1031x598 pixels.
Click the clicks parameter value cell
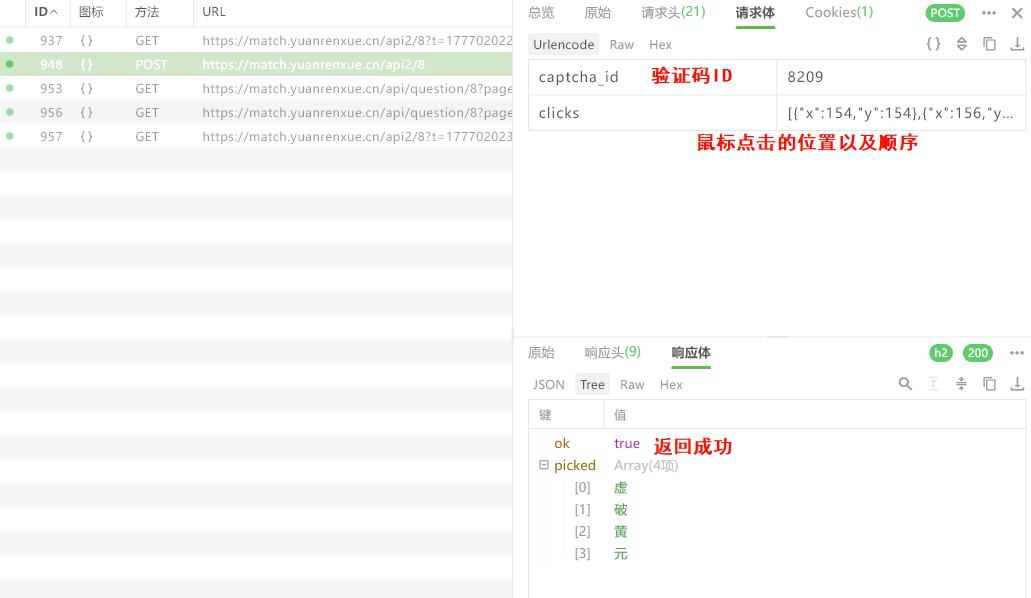[901, 113]
